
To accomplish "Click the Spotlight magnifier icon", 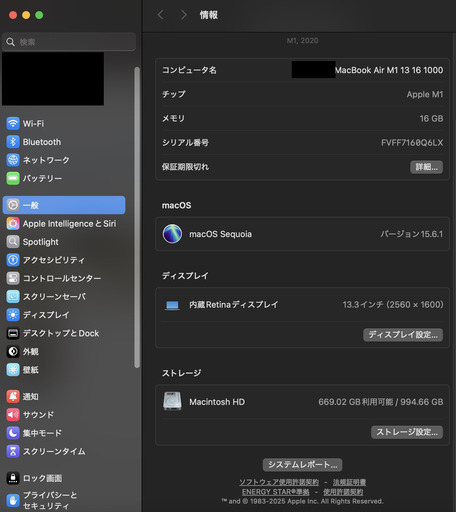I will pos(13,242).
